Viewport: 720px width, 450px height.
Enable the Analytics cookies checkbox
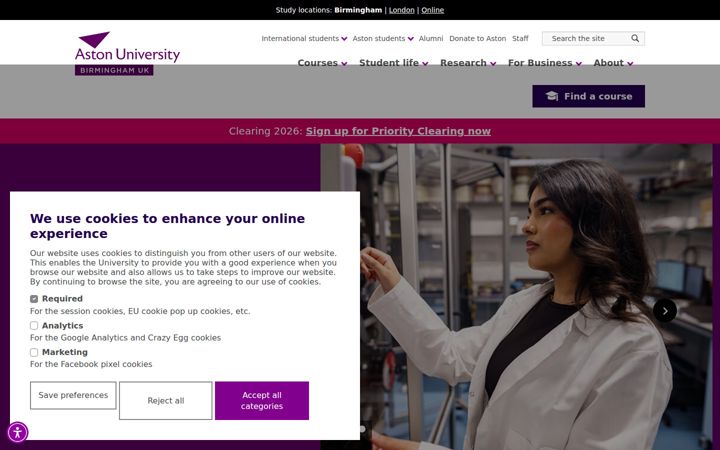pos(34,326)
